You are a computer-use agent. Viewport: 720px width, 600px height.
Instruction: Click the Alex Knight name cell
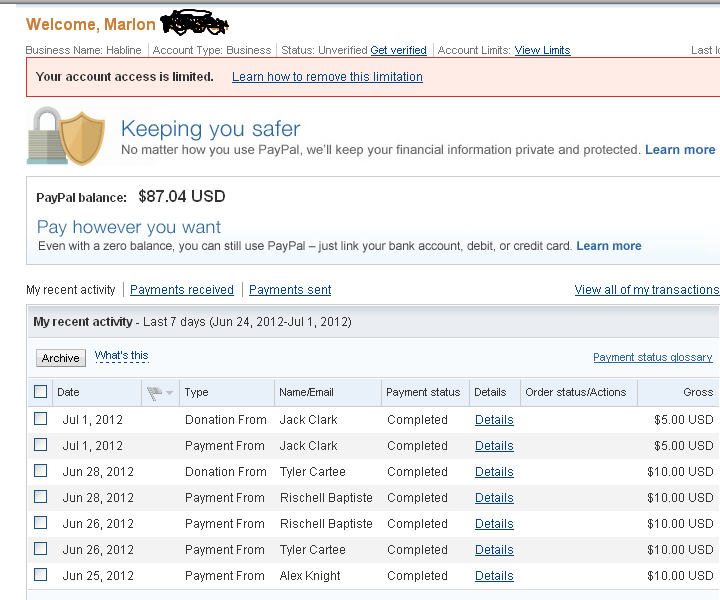click(x=310, y=576)
